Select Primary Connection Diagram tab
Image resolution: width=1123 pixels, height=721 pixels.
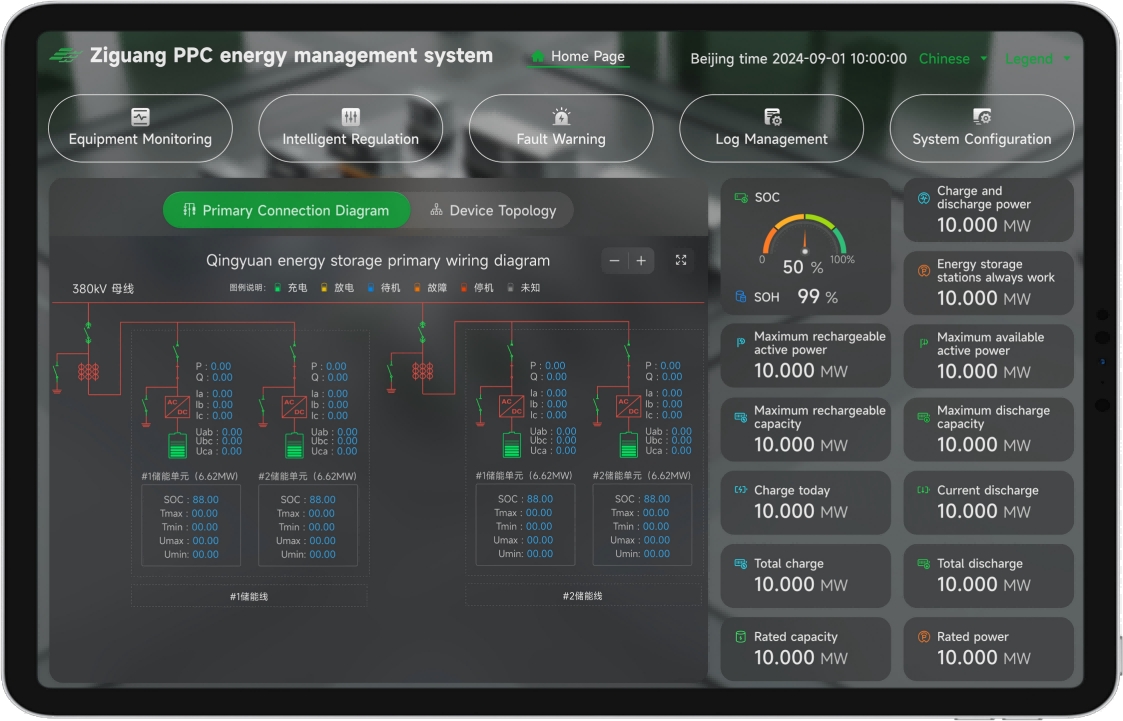(286, 211)
